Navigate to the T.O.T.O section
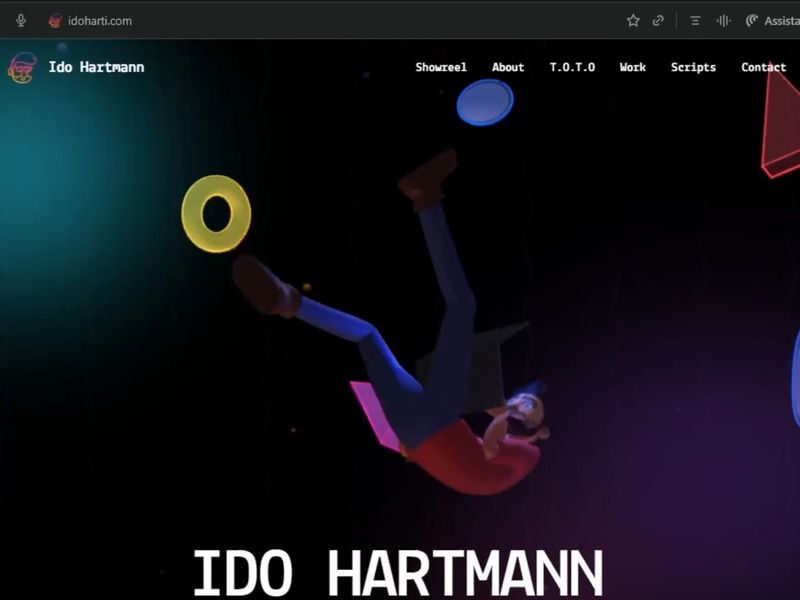This screenshot has height=600, width=800. [571, 67]
